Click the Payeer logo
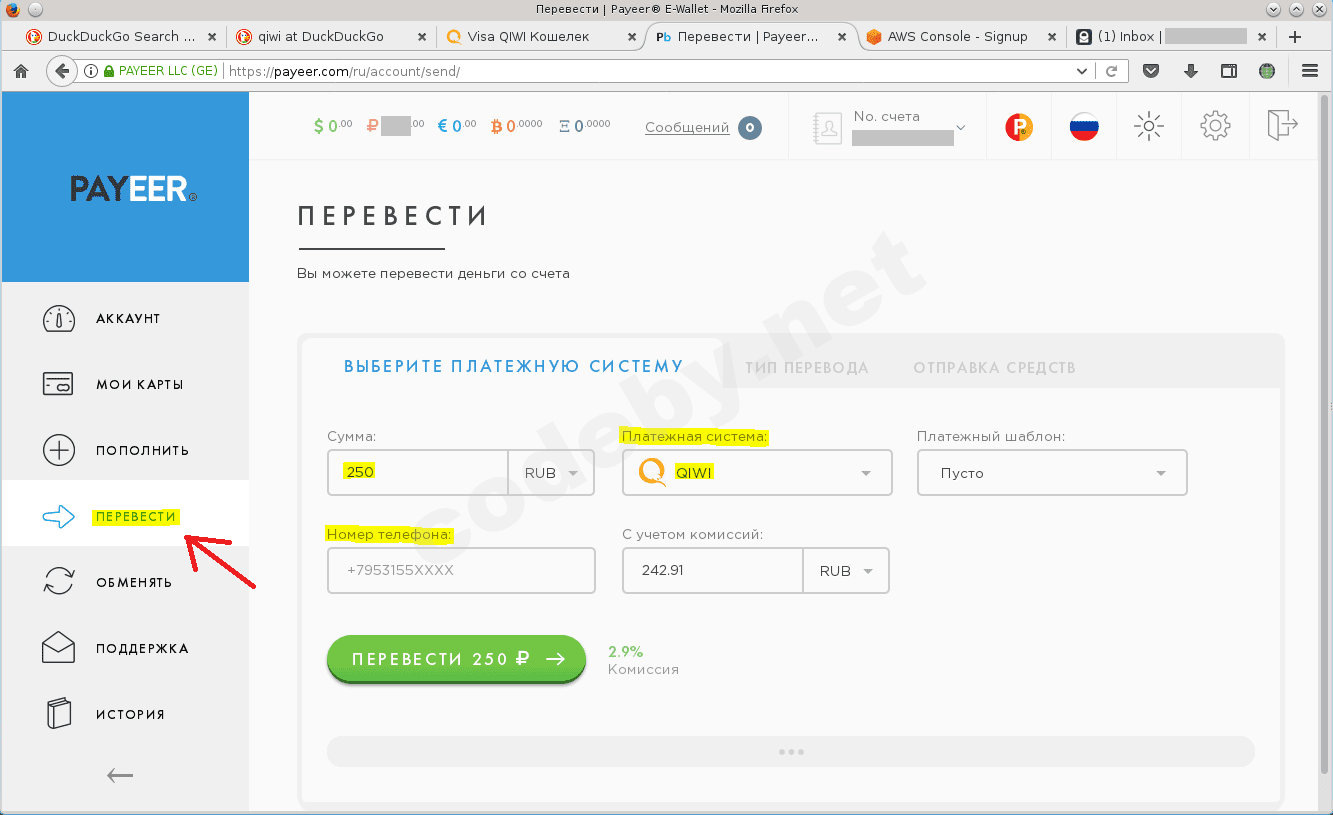 [x=133, y=188]
